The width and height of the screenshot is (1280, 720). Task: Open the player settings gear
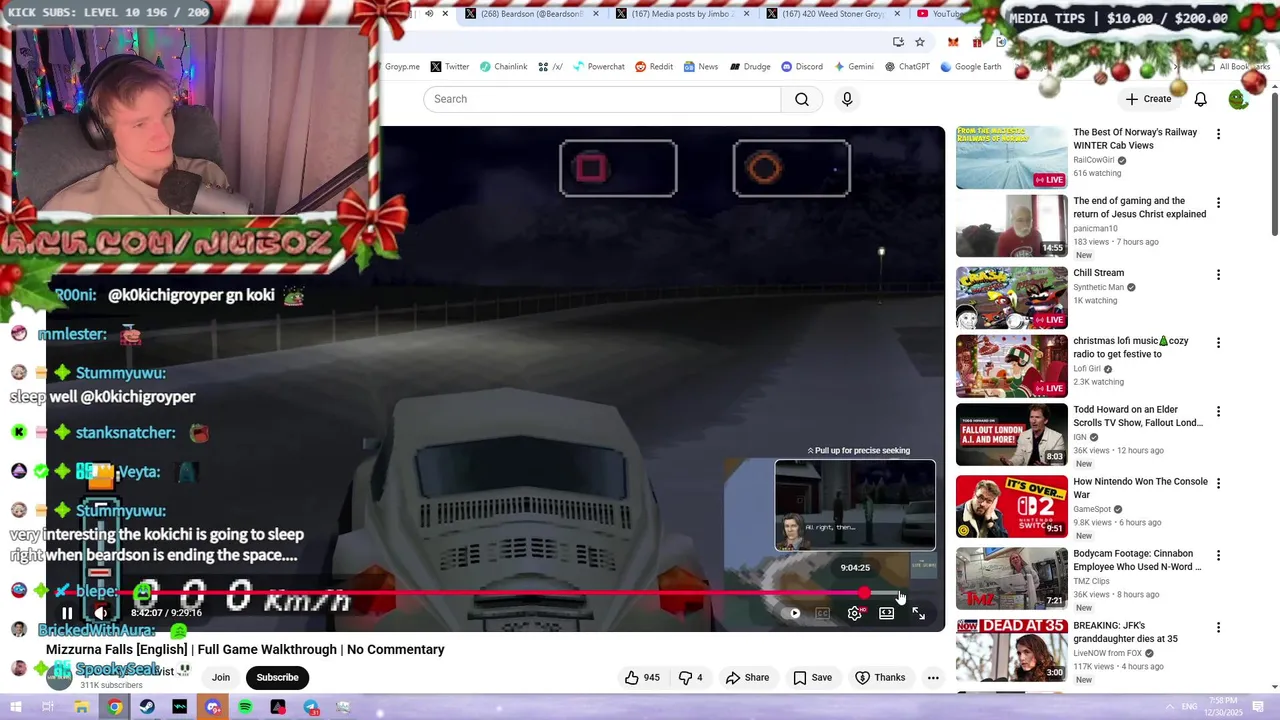[x=855, y=613]
